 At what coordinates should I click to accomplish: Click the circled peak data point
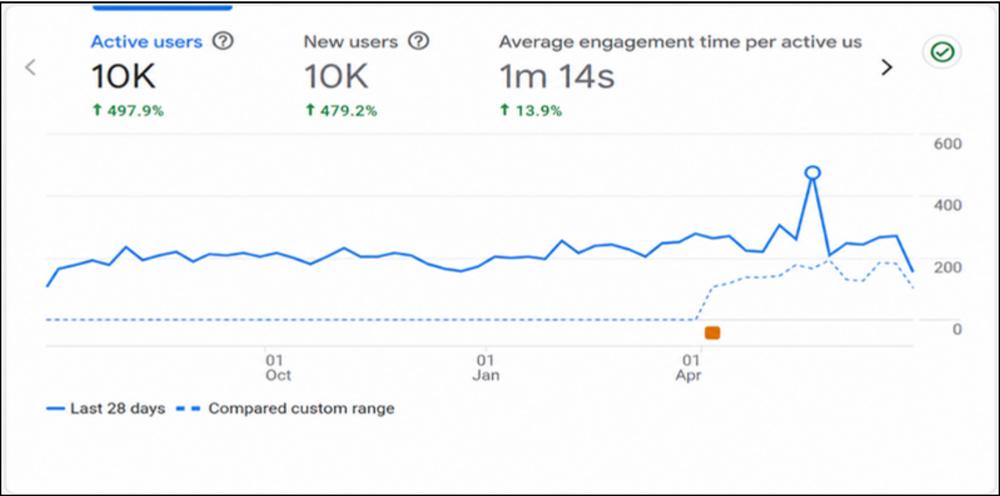tap(812, 173)
